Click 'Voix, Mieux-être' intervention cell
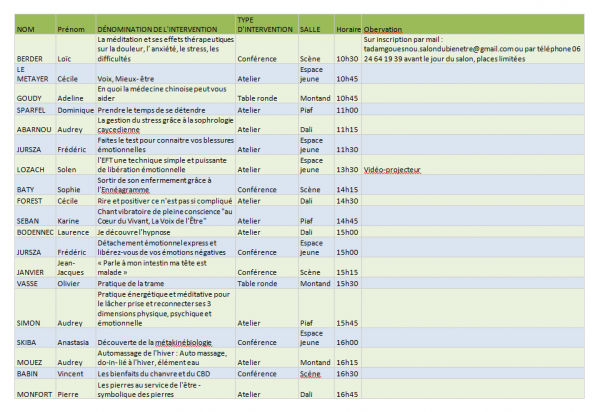The height and width of the screenshot is (412, 599). [165, 74]
